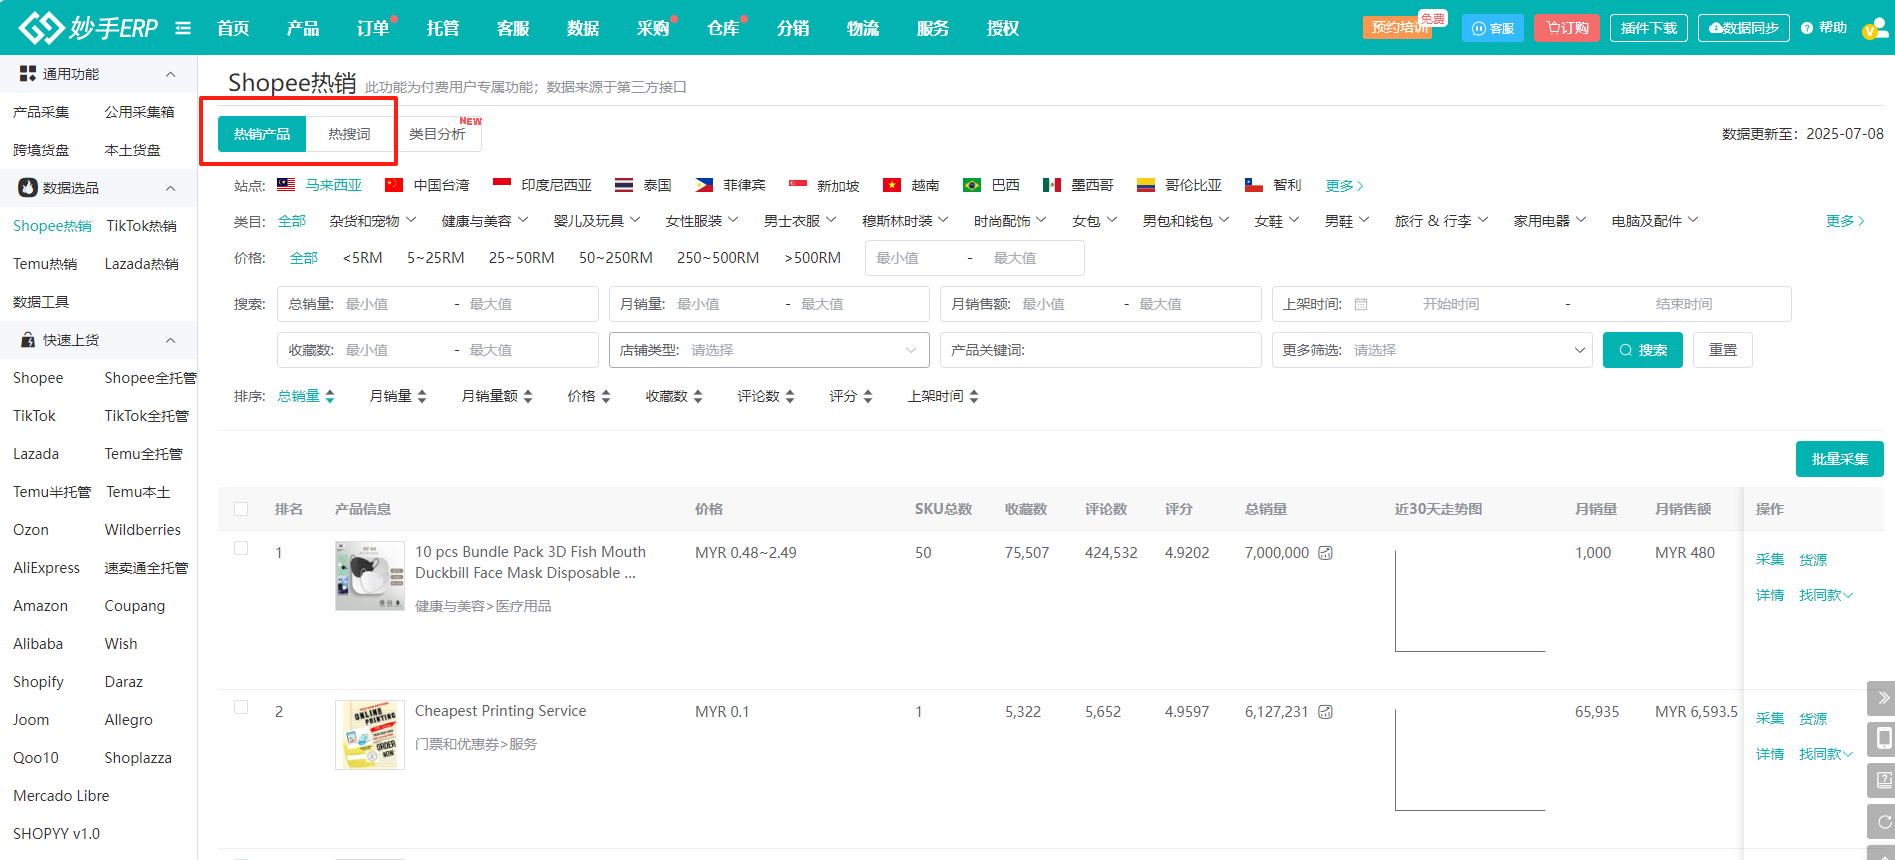Select the 5~25RM price filter
The width and height of the screenshot is (1895, 860).
coord(436,258)
